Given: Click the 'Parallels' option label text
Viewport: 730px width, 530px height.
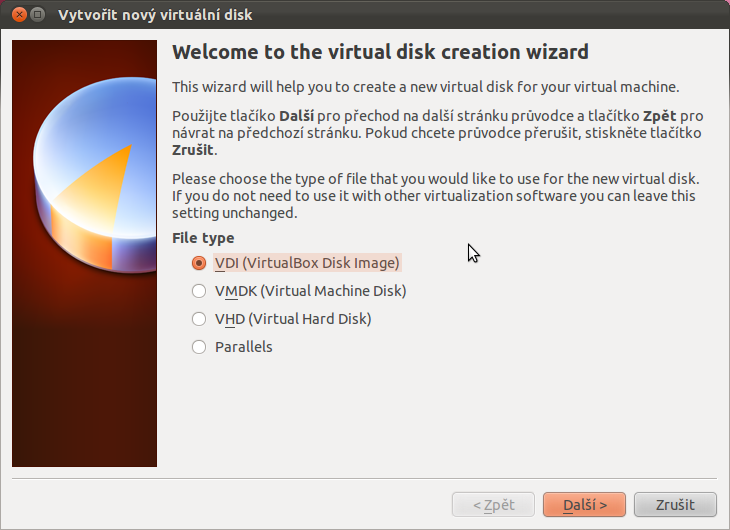Looking at the screenshot, I should click(x=243, y=347).
